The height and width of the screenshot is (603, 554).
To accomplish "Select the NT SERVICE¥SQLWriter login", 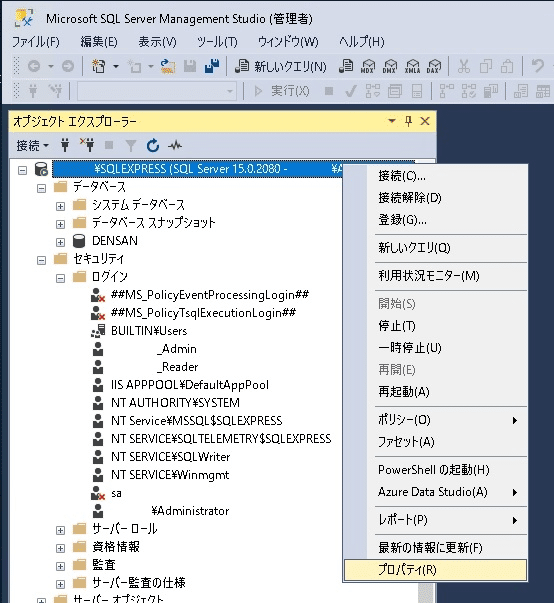I will click(x=170, y=457).
